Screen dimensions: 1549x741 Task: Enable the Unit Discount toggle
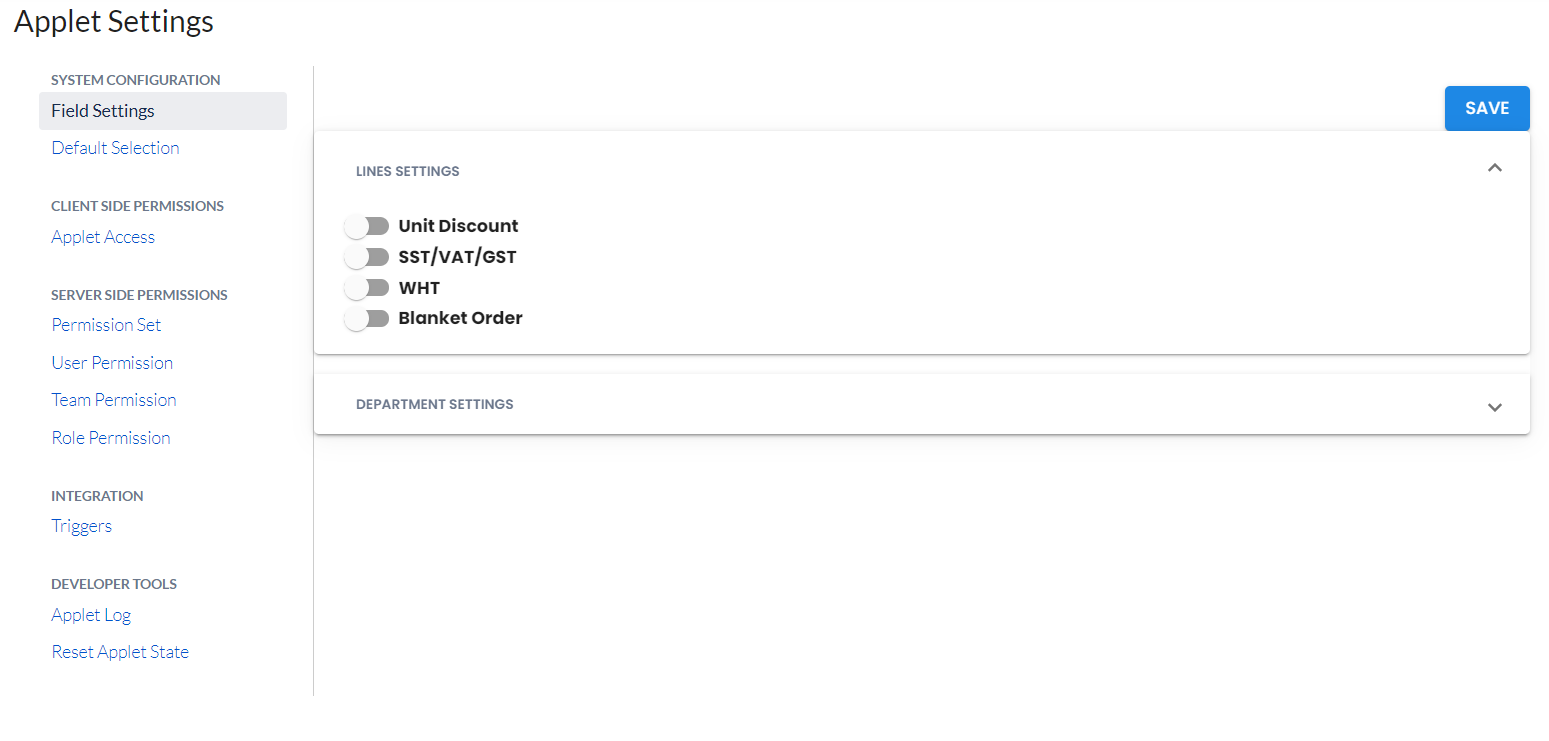[366, 226]
